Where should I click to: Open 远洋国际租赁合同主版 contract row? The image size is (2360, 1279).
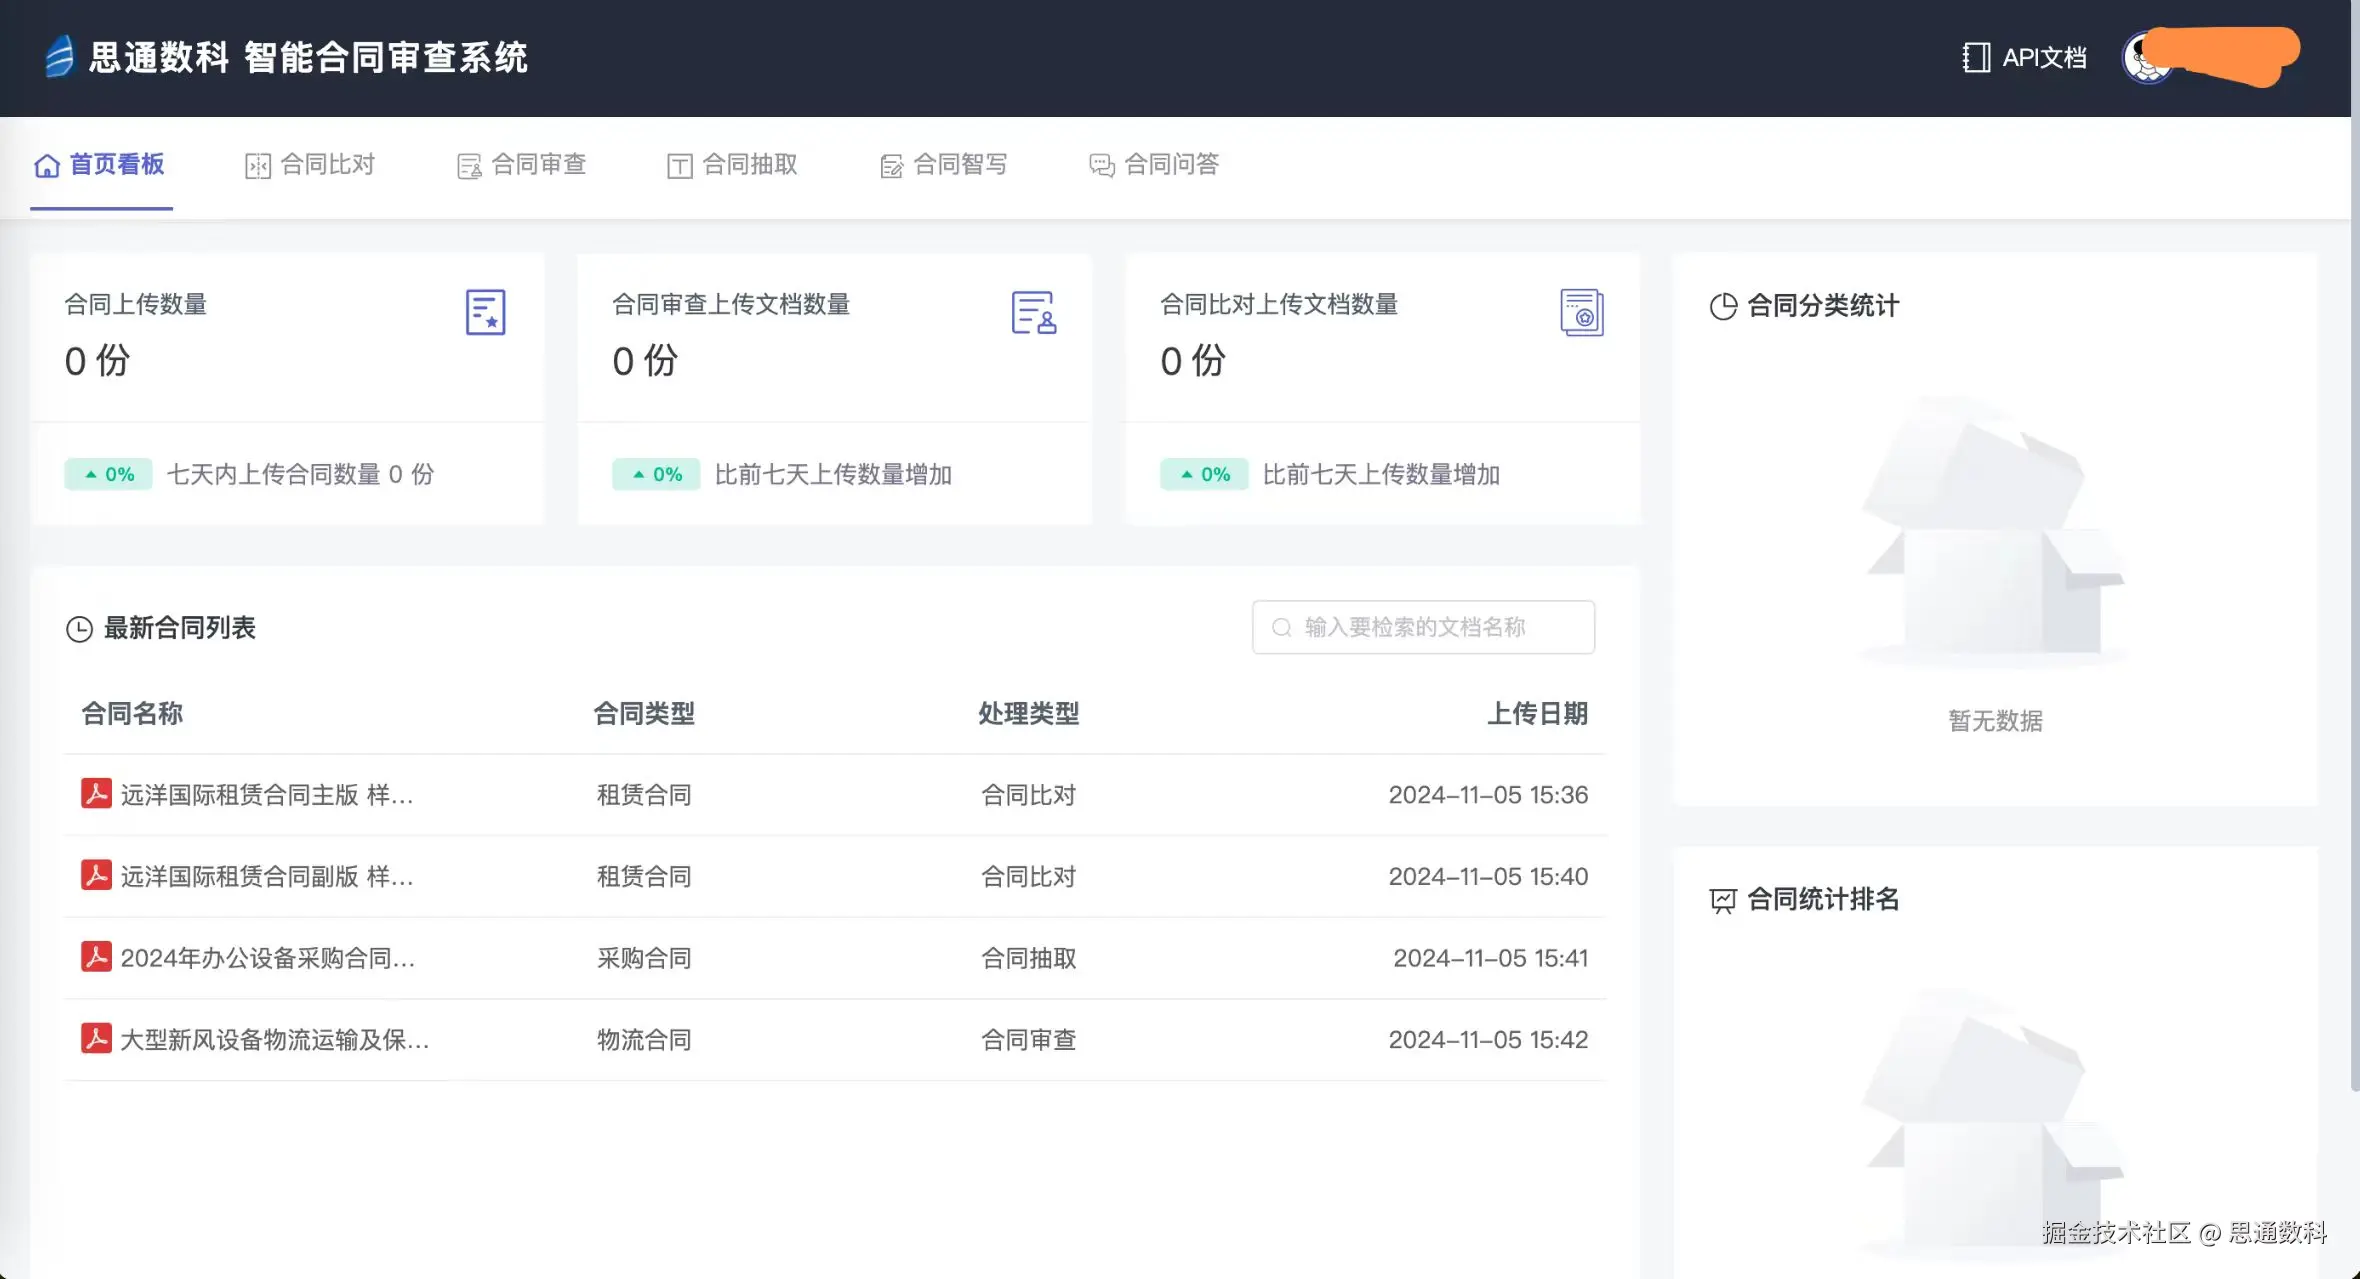point(266,795)
